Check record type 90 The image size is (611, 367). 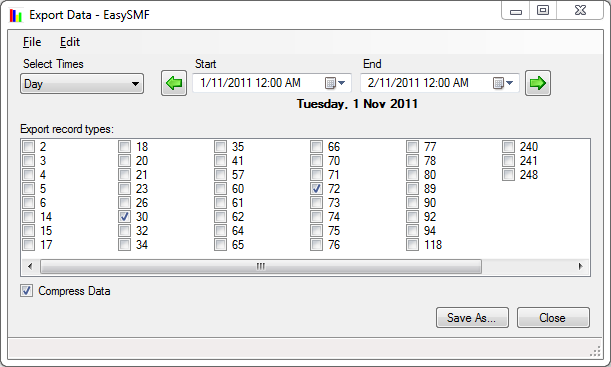coord(412,203)
